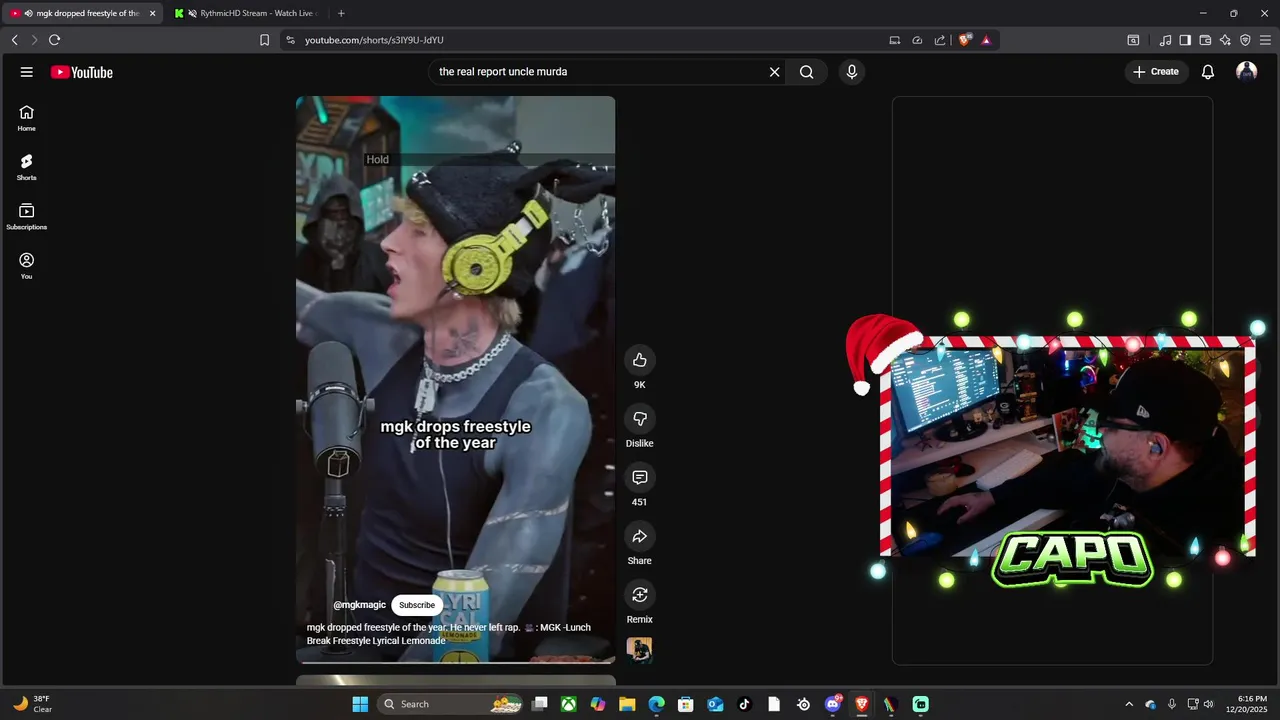The image size is (1280, 720).
Task: Open File Explorer from taskbar
Action: [627, 704]
